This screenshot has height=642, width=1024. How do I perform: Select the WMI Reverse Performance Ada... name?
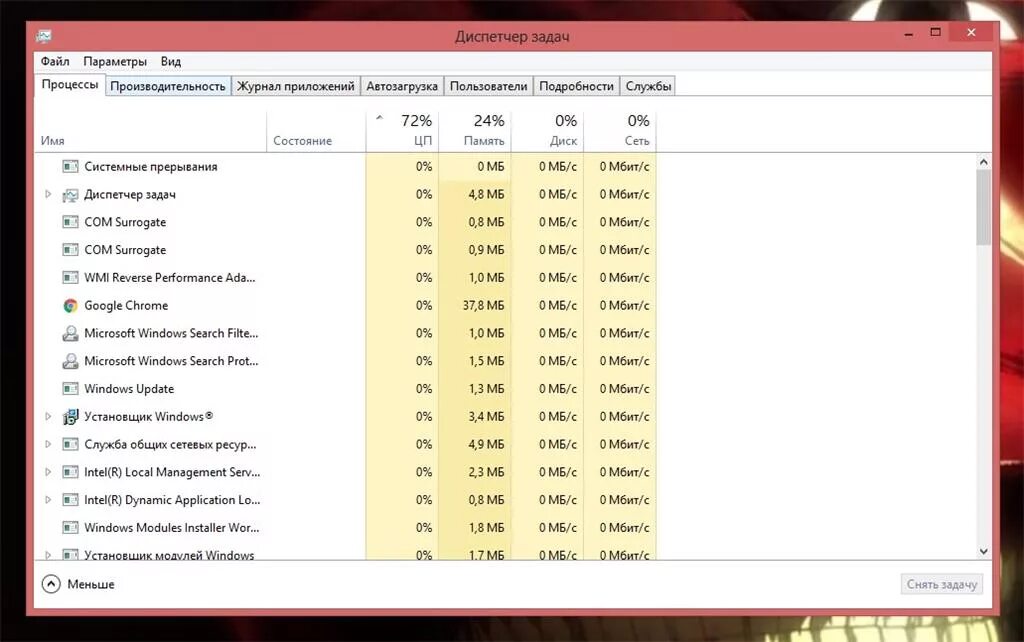[170, 278]
